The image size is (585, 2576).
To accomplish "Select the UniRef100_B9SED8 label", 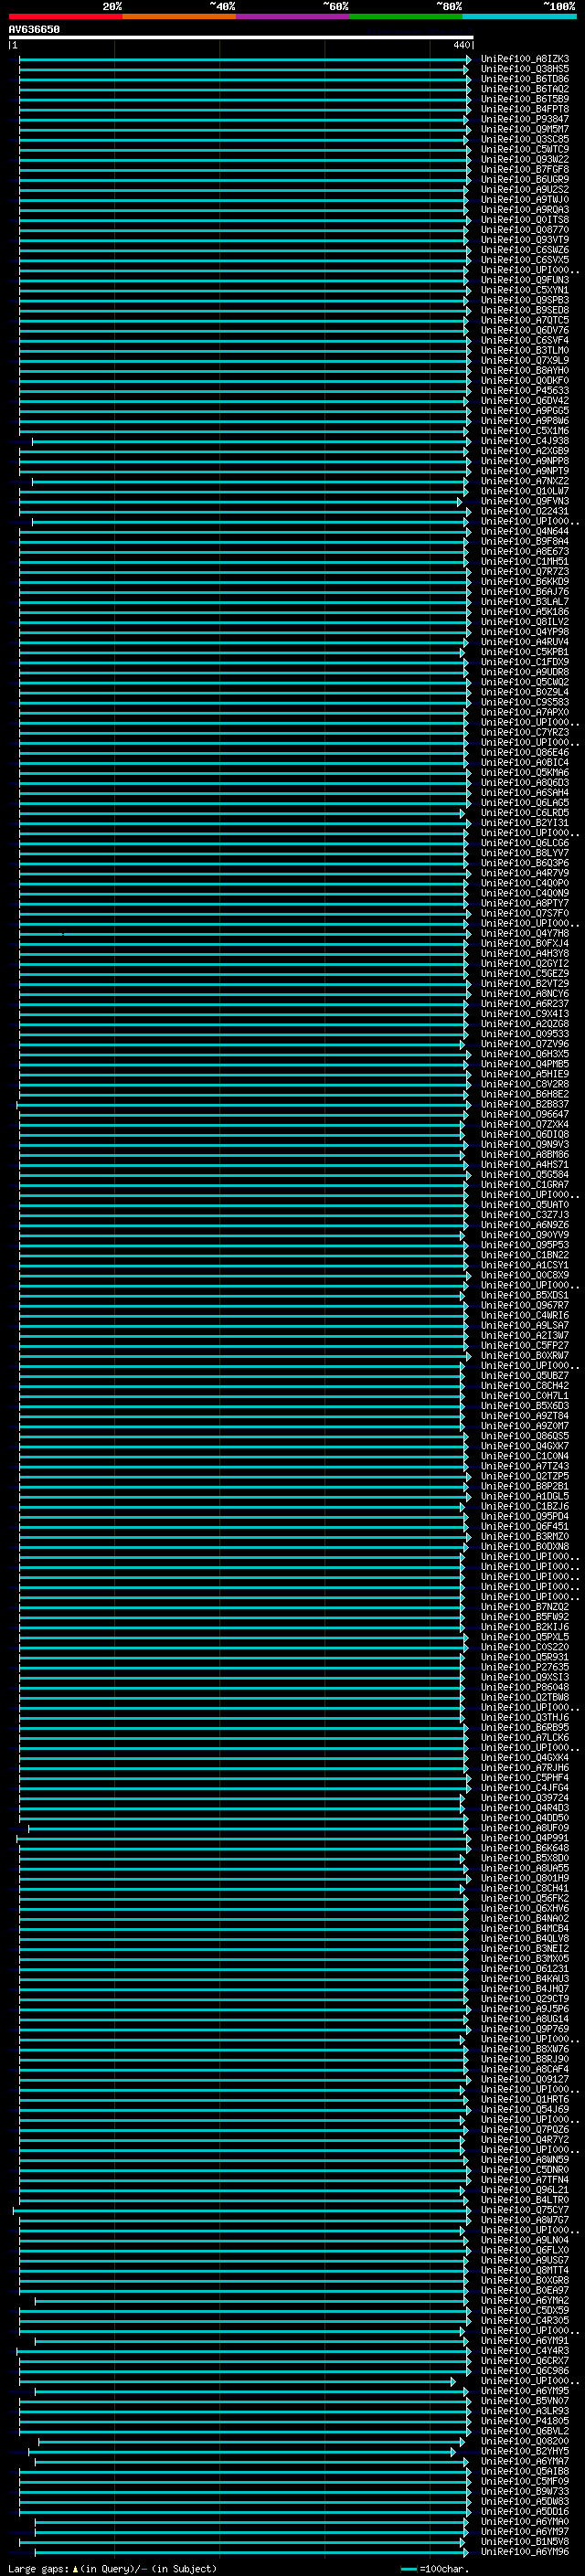I will tap(524, 310).
